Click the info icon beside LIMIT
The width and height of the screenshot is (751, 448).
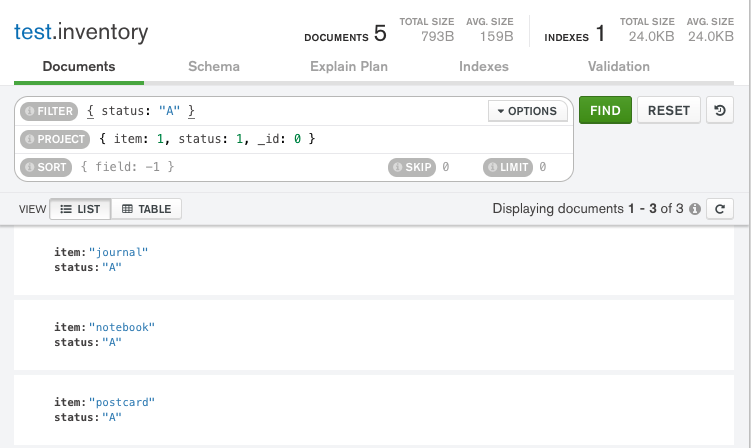(x=492, y=167)
